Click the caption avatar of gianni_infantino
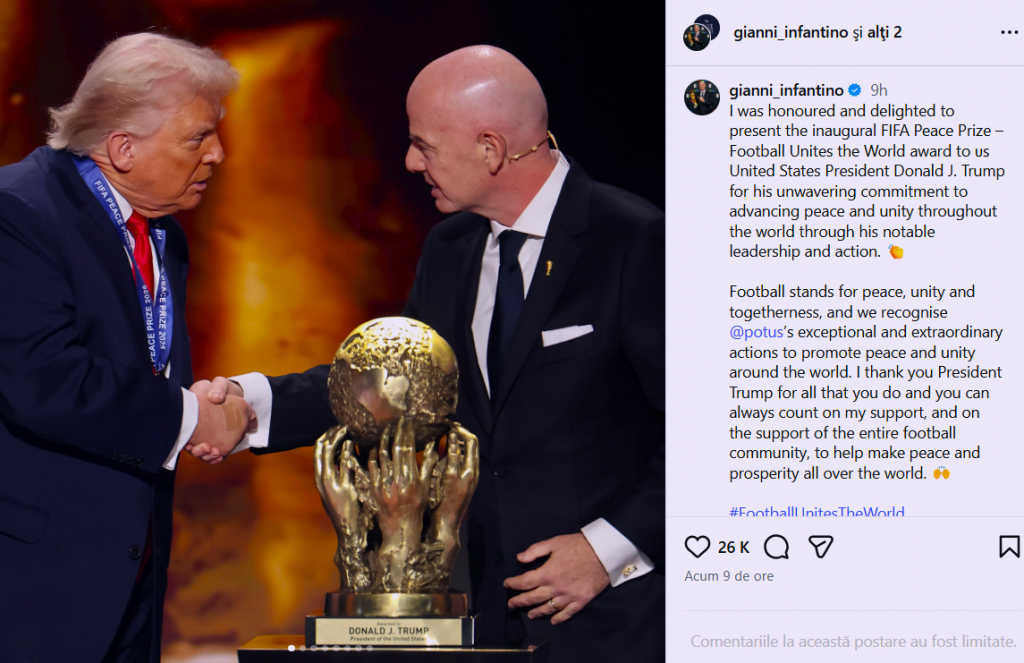This screenshot has height=663, width=1024. (x=702, y=97)
